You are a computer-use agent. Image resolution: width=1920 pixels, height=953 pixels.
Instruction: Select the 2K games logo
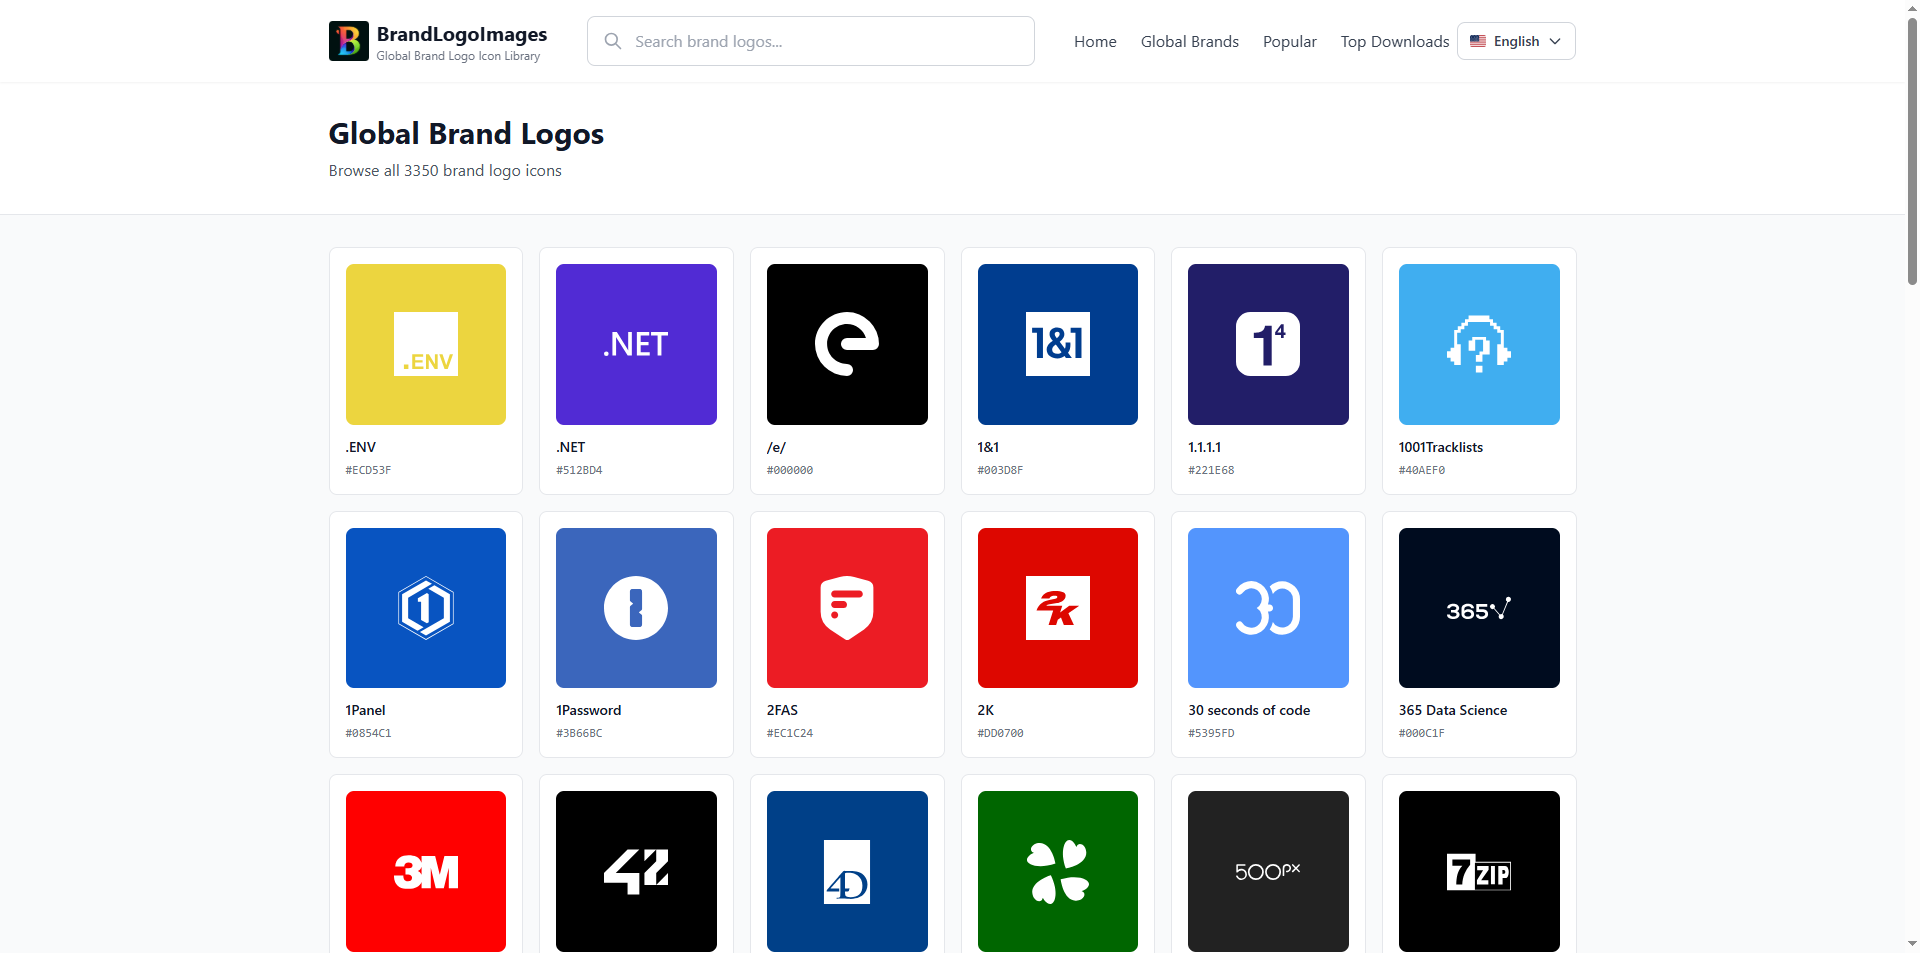click(x=1057, y=607)
